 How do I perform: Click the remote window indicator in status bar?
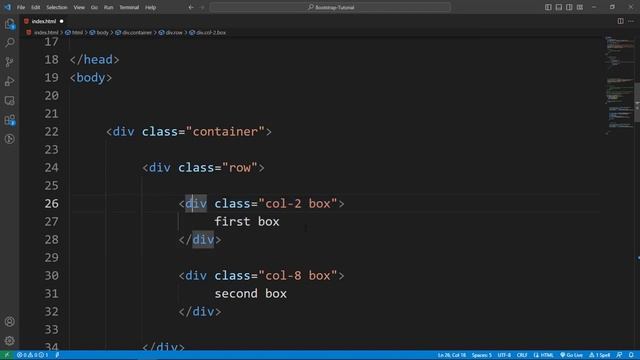click(x=7, y=355)
